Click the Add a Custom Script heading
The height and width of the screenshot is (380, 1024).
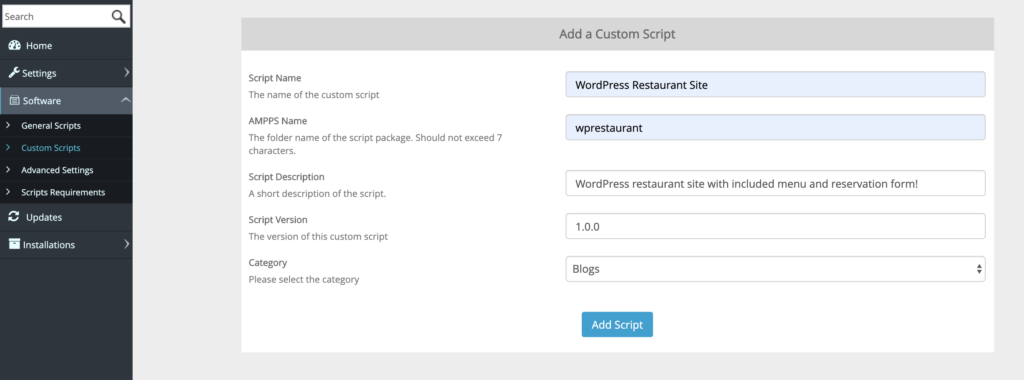[x=617, y=34]
